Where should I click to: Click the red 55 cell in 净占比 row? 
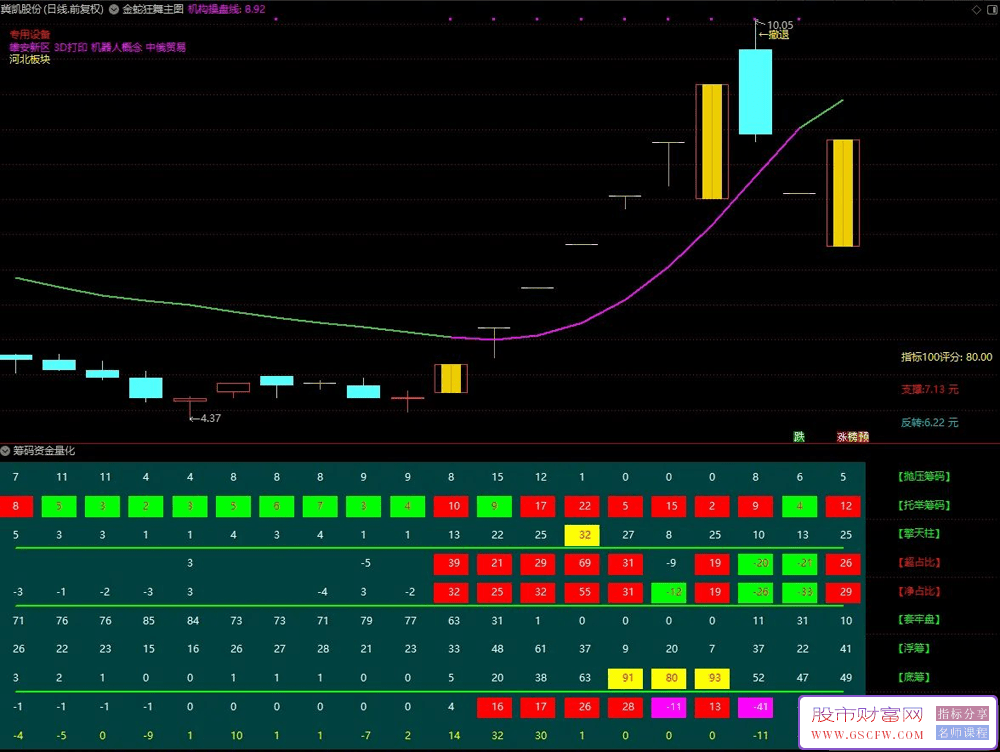582,592
